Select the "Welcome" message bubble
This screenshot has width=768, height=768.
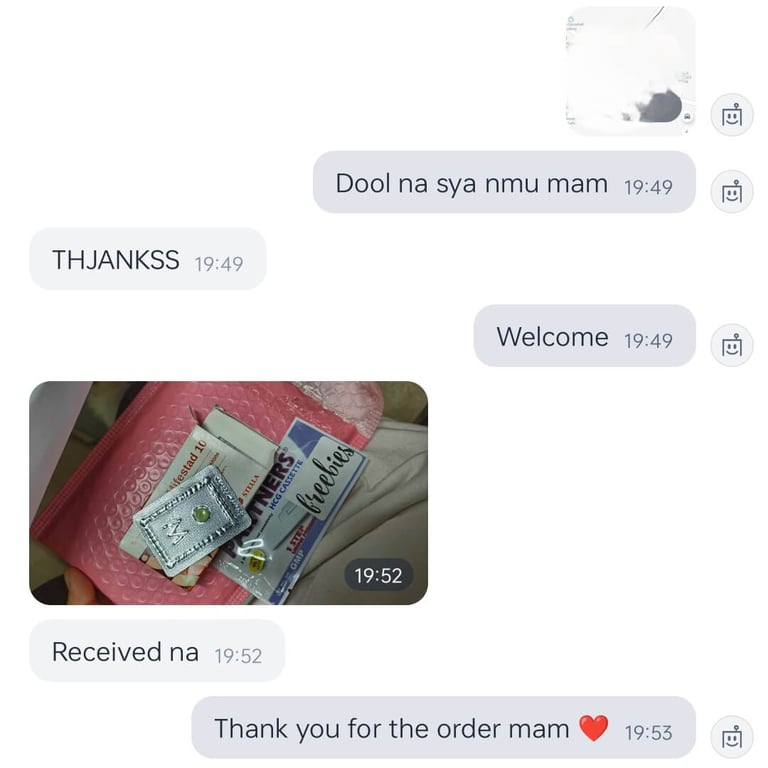(x=584, y=336)
